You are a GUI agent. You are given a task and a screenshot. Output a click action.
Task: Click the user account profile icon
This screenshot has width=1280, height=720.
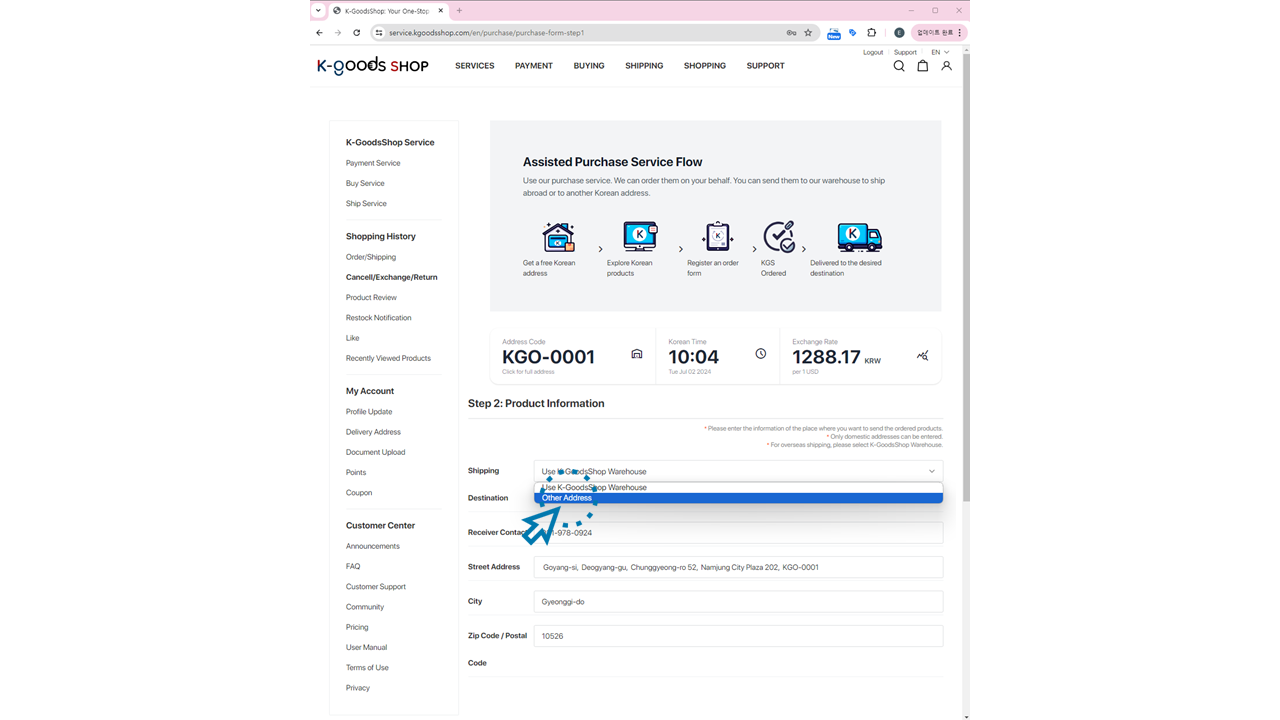click(x=946, y=66)
